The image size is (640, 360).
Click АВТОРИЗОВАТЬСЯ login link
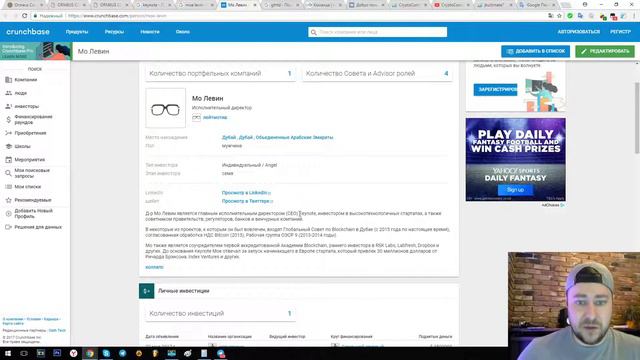[578, 32]
